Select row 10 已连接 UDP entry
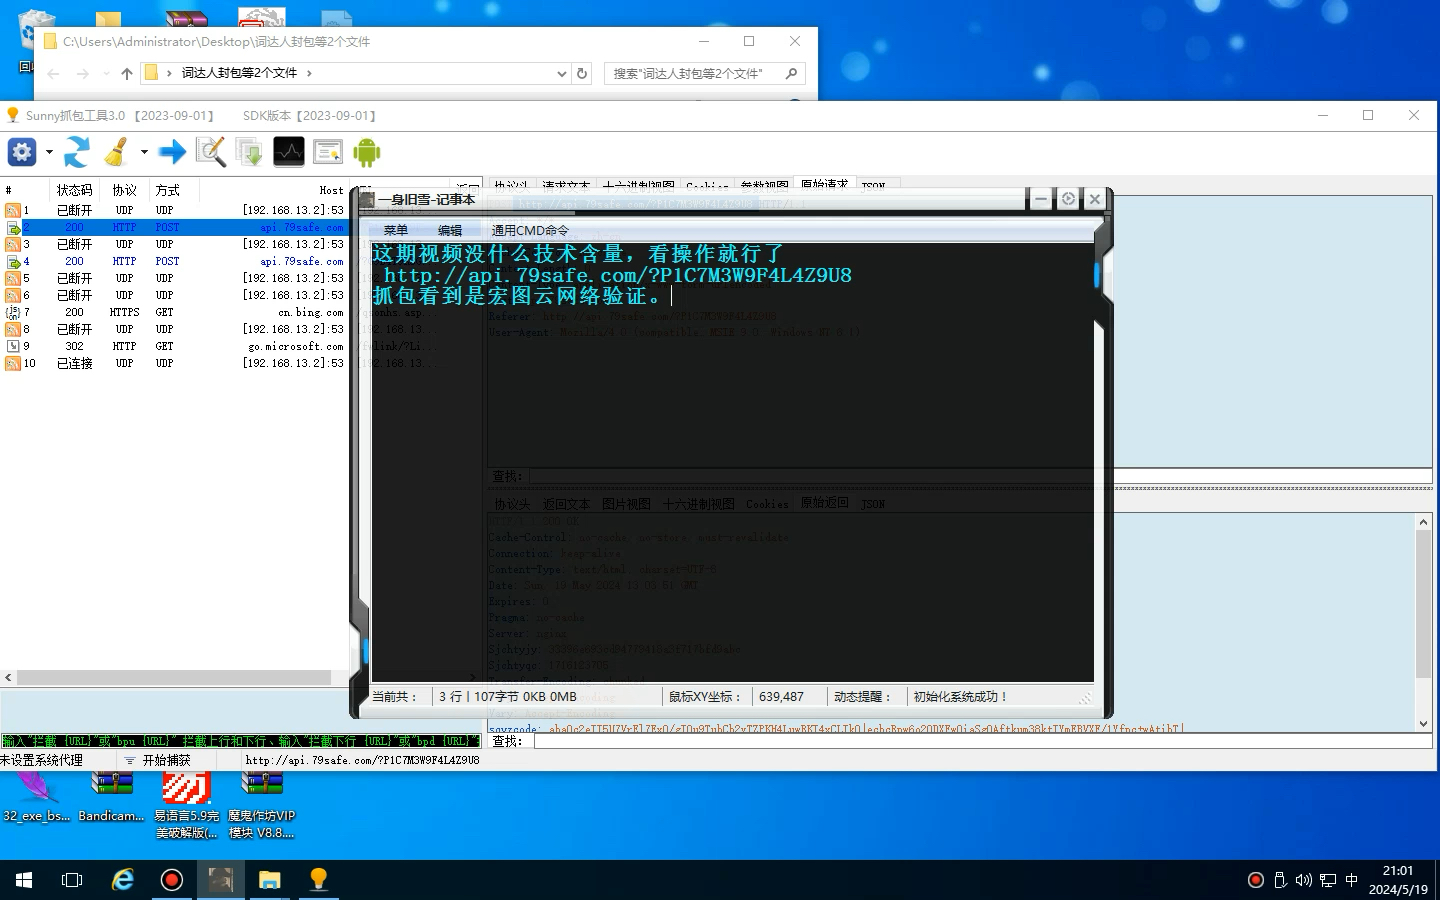The height and width of the screenshot is (900, 1440). [174, 363]
